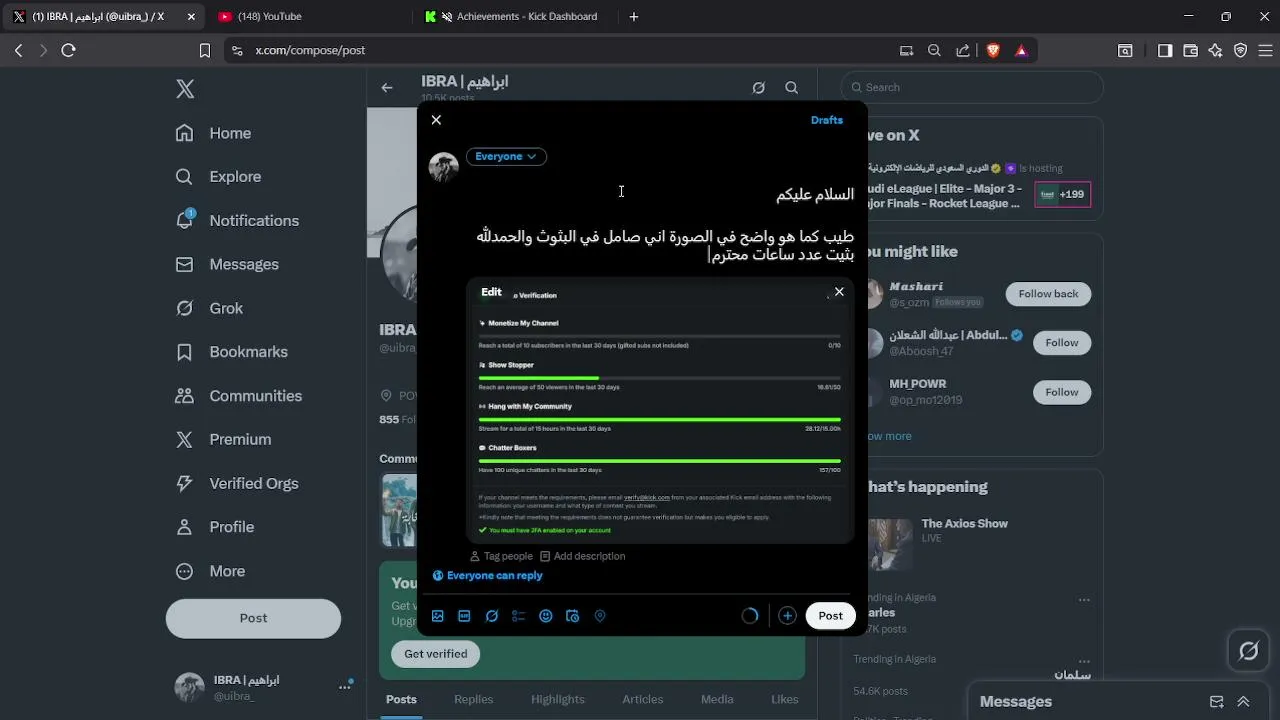Screen dimensions: 1280x720
Task: Add media using the image icon
Action: tap(438, 616)
